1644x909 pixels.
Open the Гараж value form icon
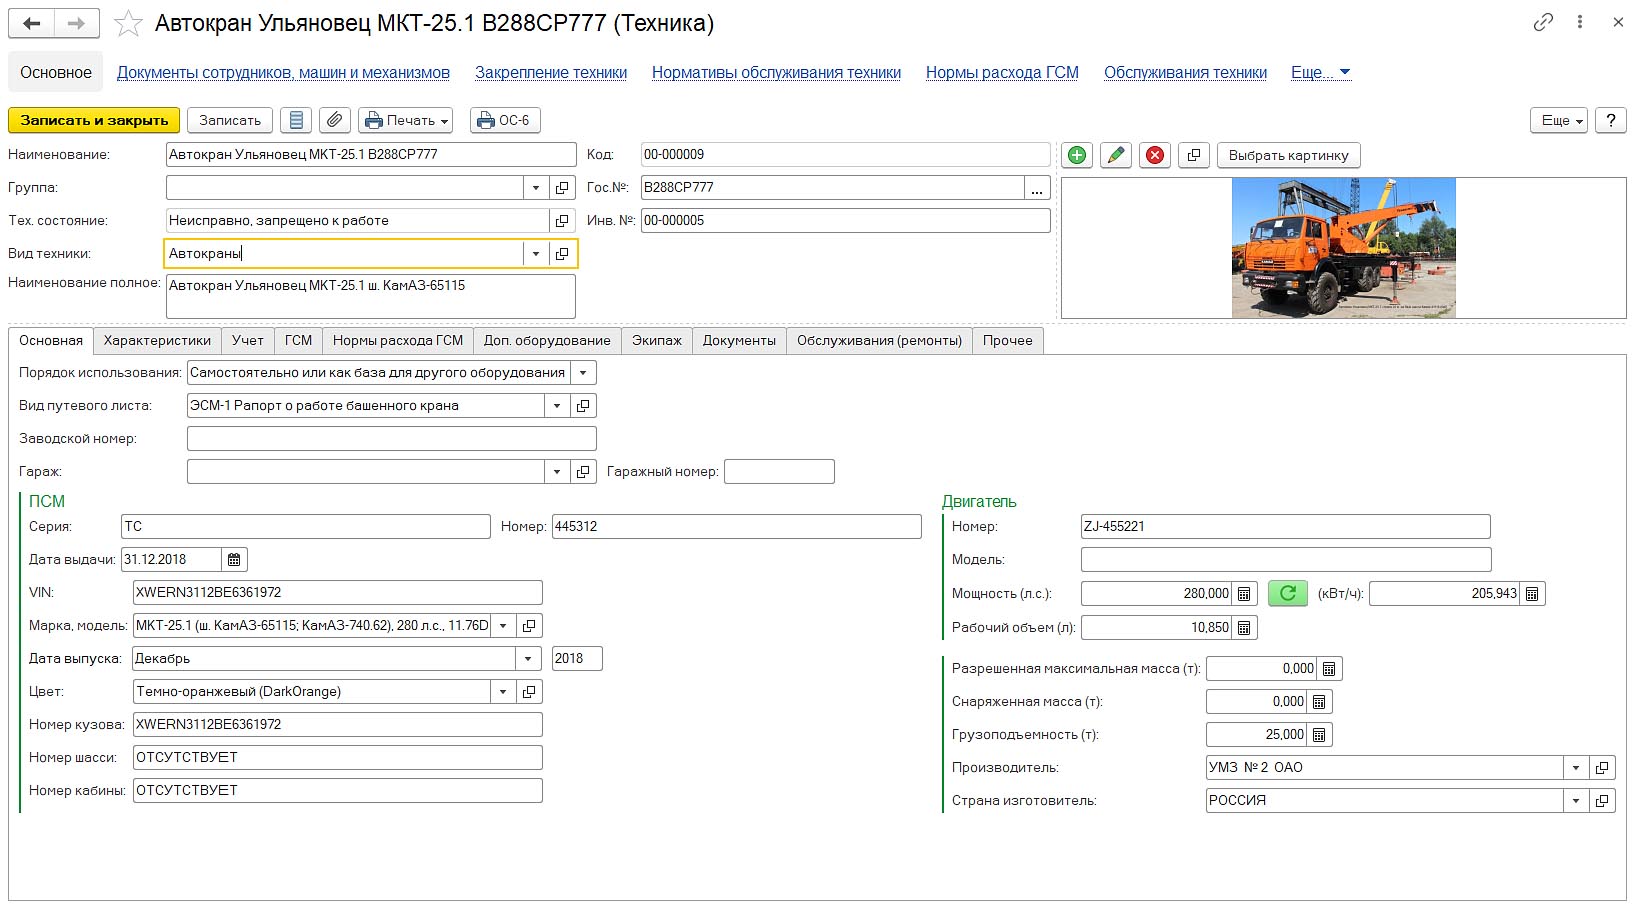583,472
